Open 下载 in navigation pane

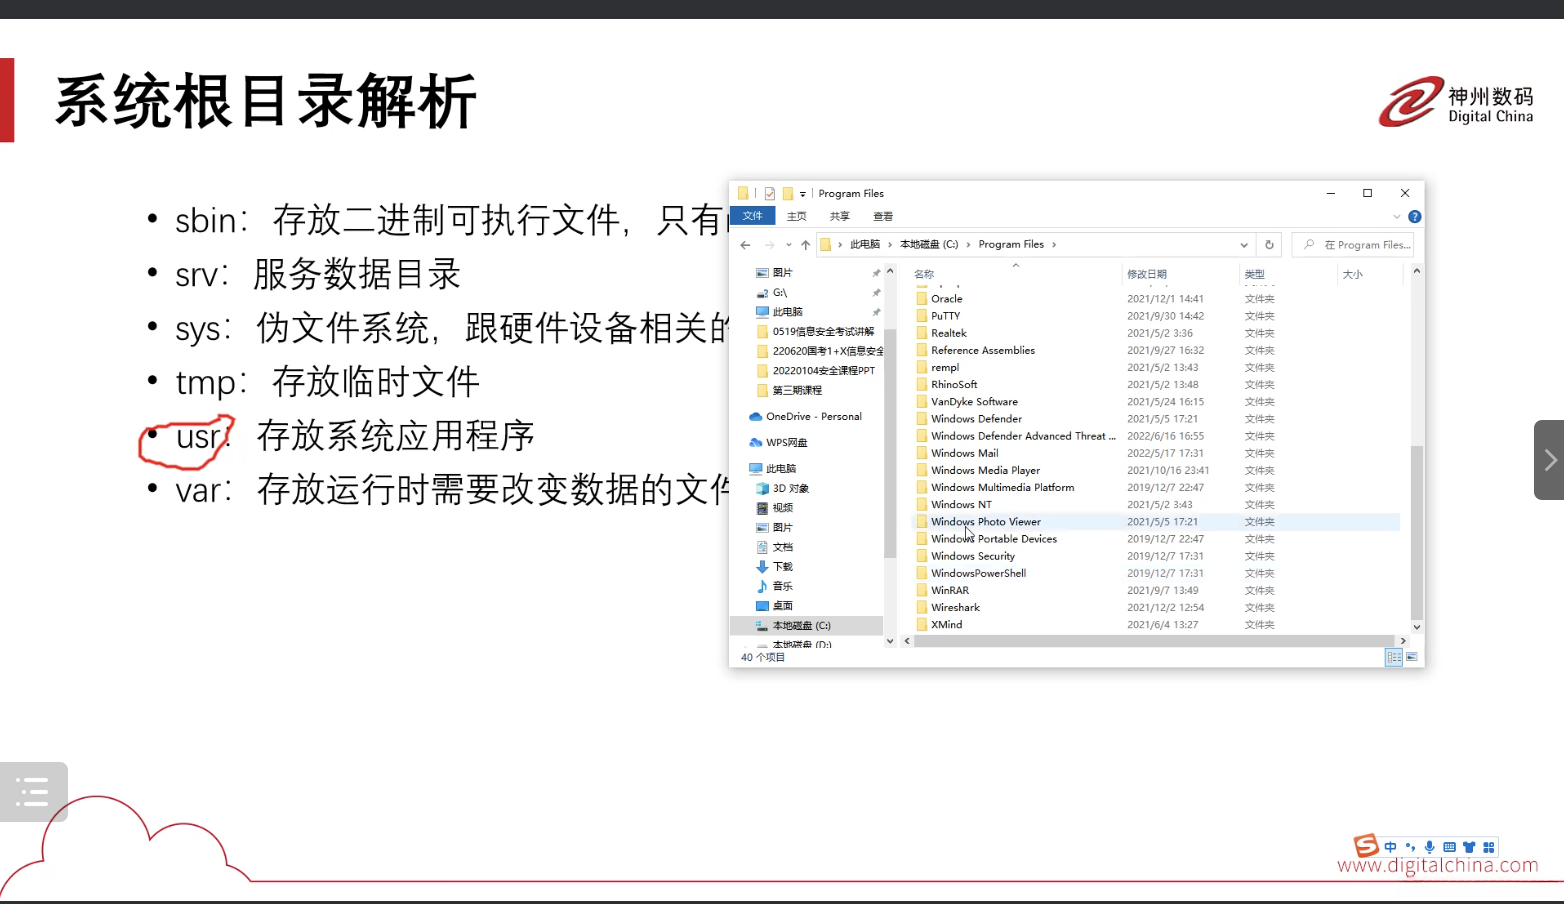782,567
